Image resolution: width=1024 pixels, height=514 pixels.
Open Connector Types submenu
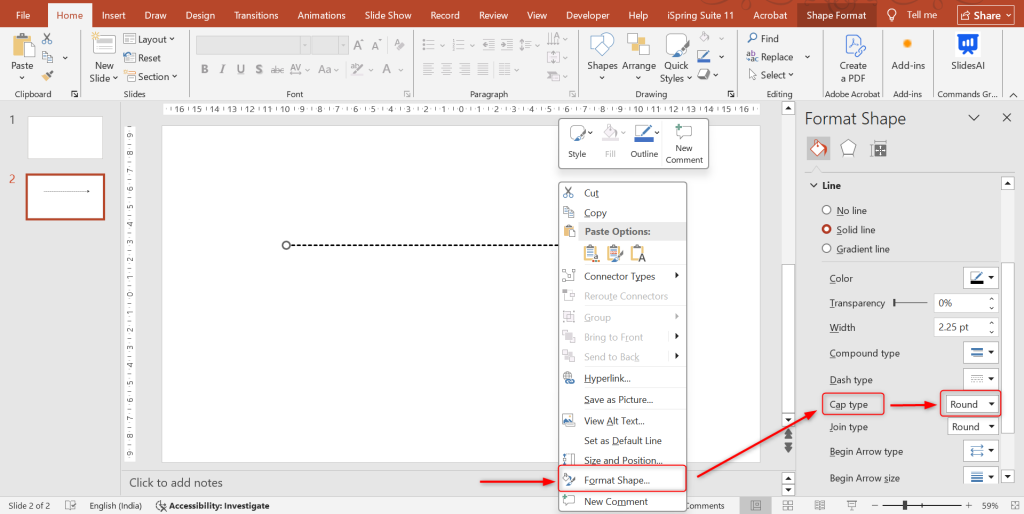click(x=622, y=276)
